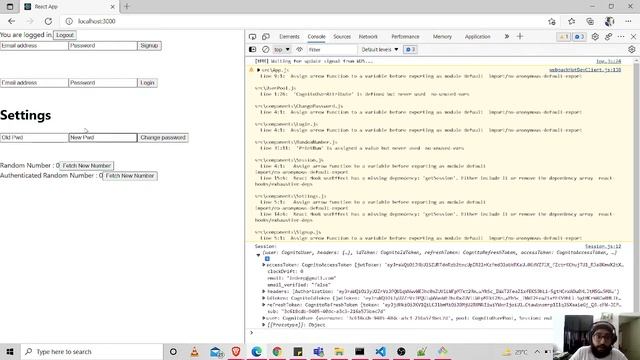Switch to the Elements tab
Viewport: 640px width, 360px height.
click(289, 37)
